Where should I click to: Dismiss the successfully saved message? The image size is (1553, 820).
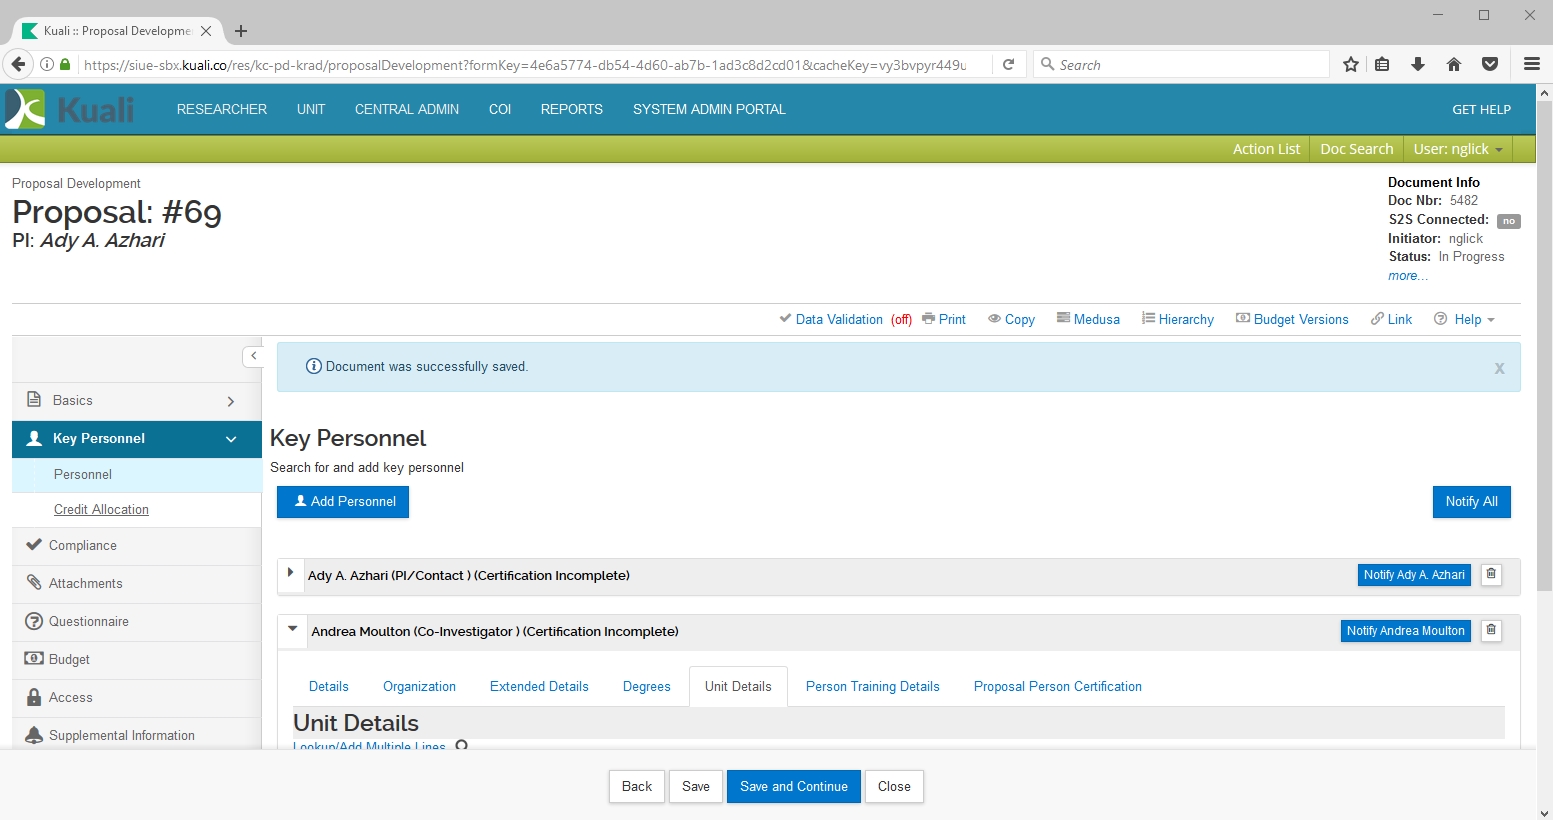point(1499,368)
